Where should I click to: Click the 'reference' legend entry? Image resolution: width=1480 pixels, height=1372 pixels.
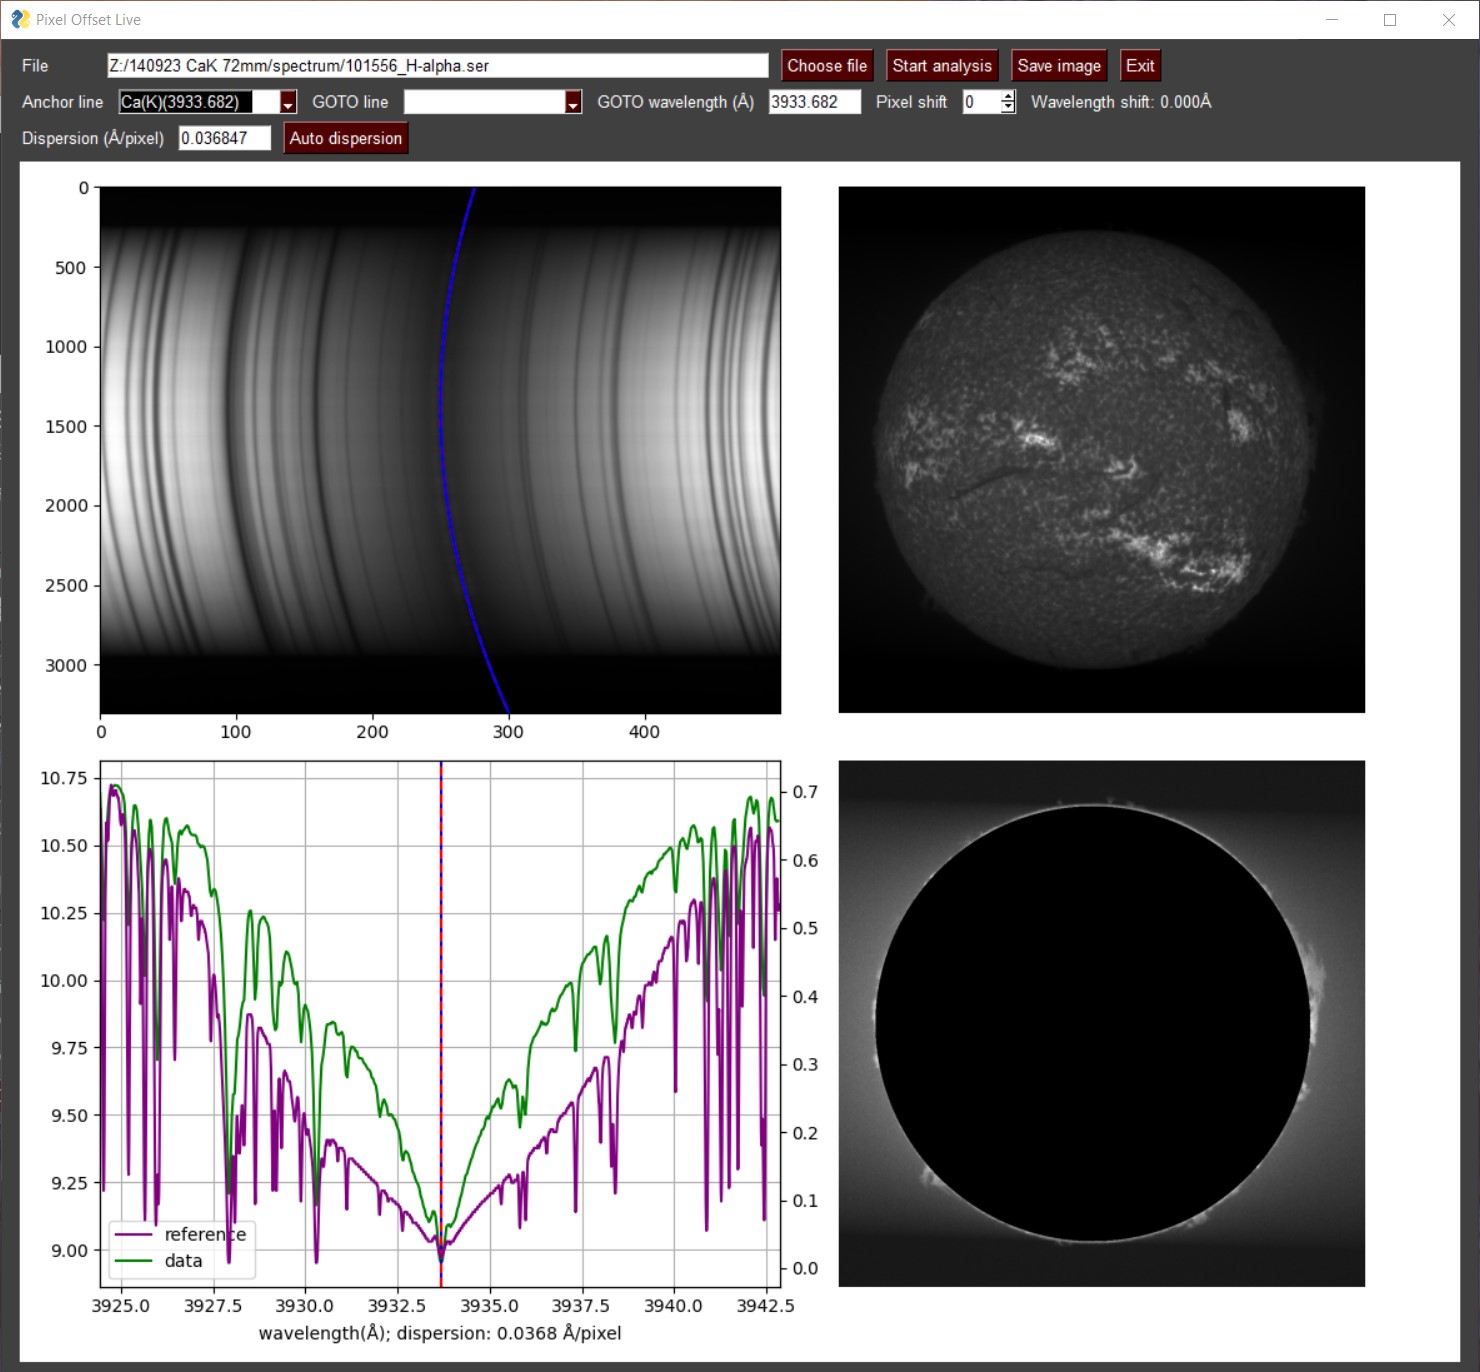[181, 1234]
